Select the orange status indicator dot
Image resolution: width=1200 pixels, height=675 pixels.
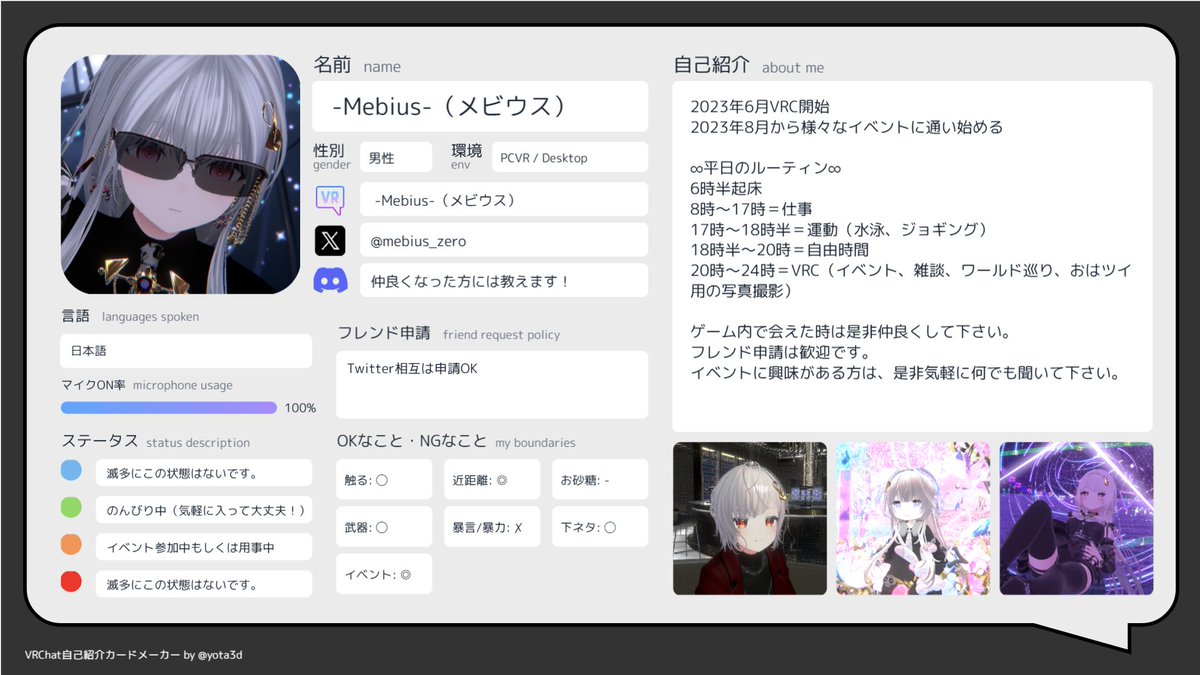[x=70, y=545]
